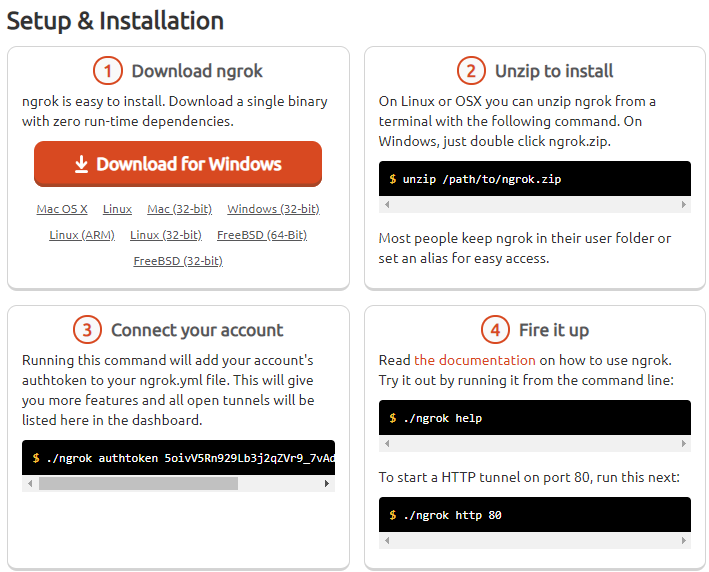Click right scroll arrow under ngrok http 80
Screen dimensions: 709x572
point(683,540)
